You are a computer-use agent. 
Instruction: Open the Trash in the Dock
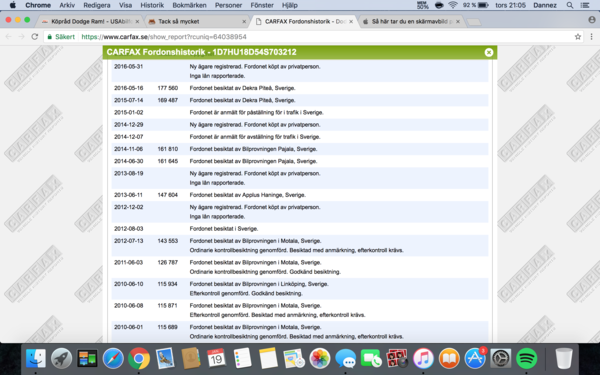click(564, 359)
